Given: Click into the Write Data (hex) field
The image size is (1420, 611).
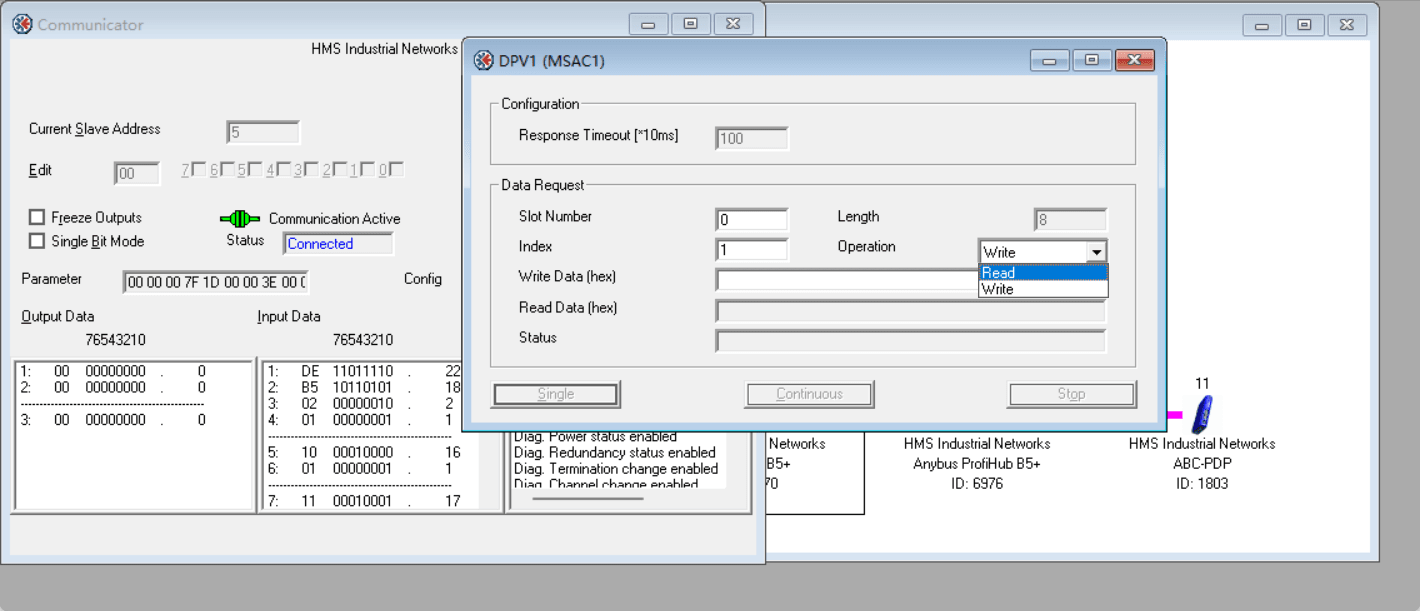Looking at the screenshot, I should pyautogui.click(x=847, y=280).
